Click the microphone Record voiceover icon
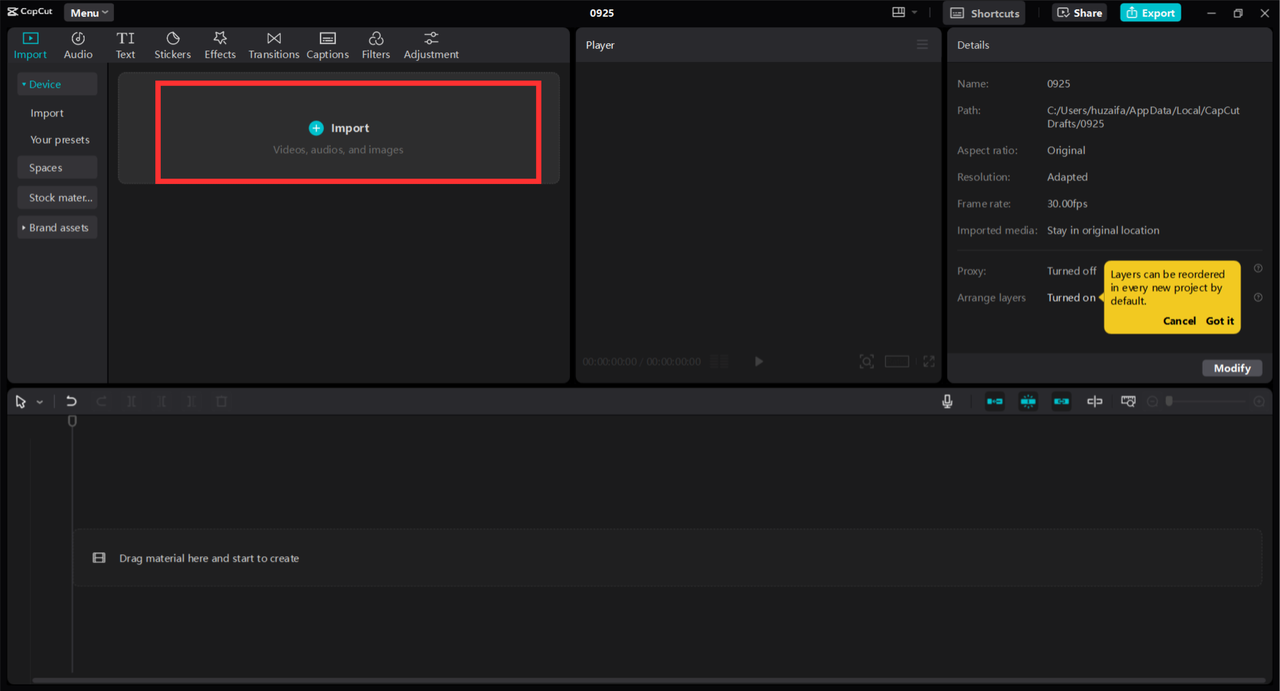The height and width of the screenshot is (691, 1280). point(947,401)
